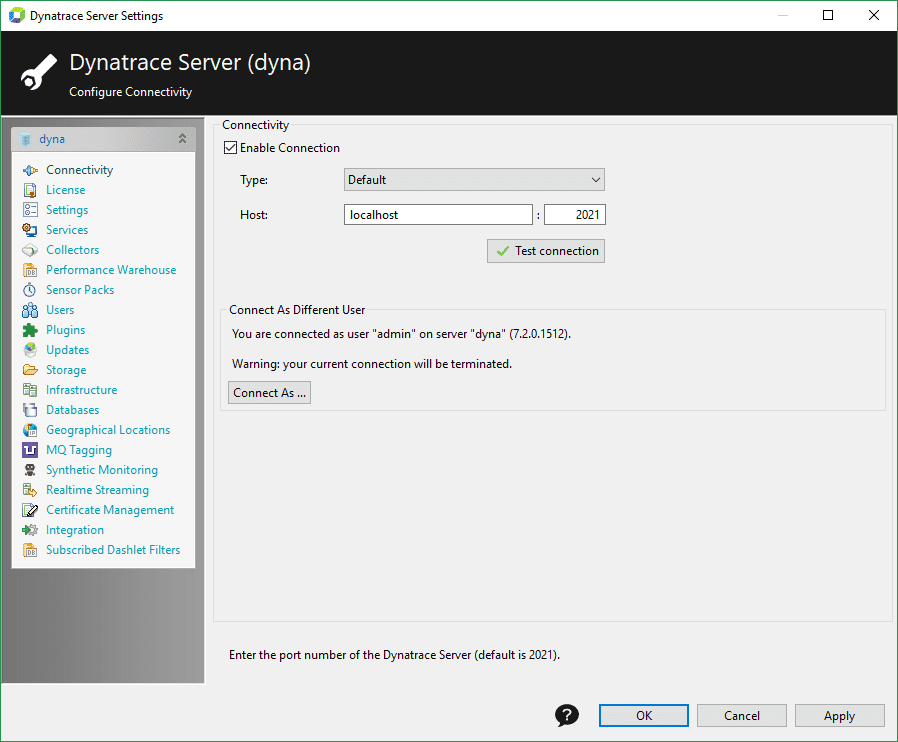Click the Storage folder icon
This screenshot has width=898, height=742.
(x=30, y=370)
